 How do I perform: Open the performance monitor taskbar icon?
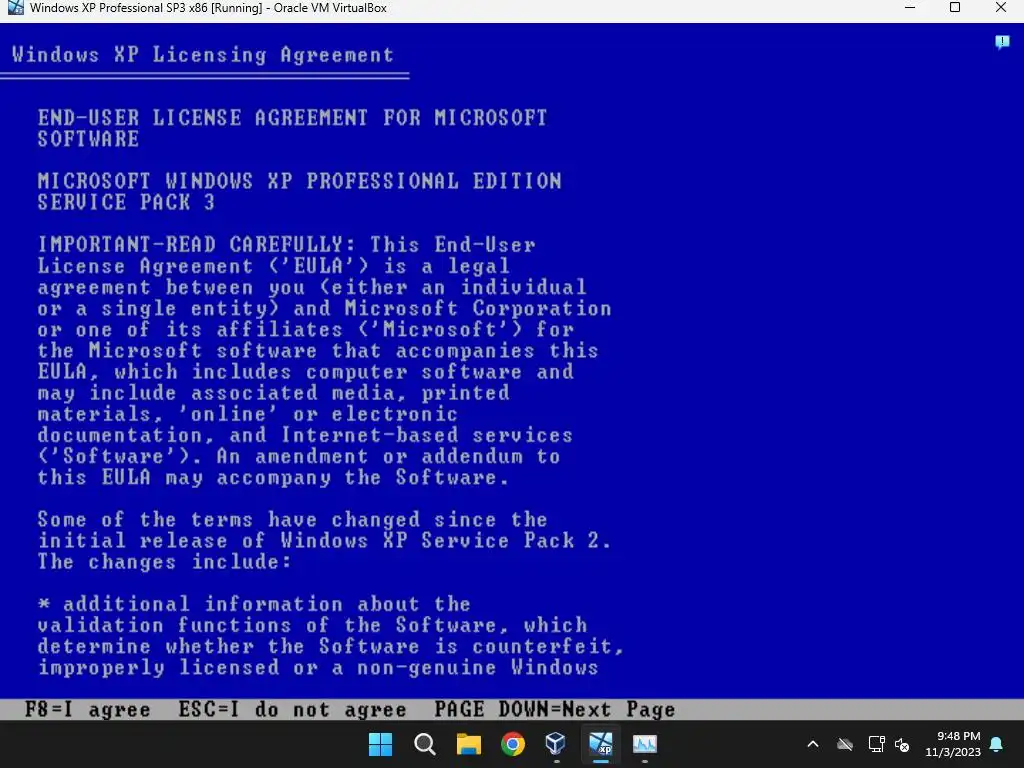click(x=645, y=744)
